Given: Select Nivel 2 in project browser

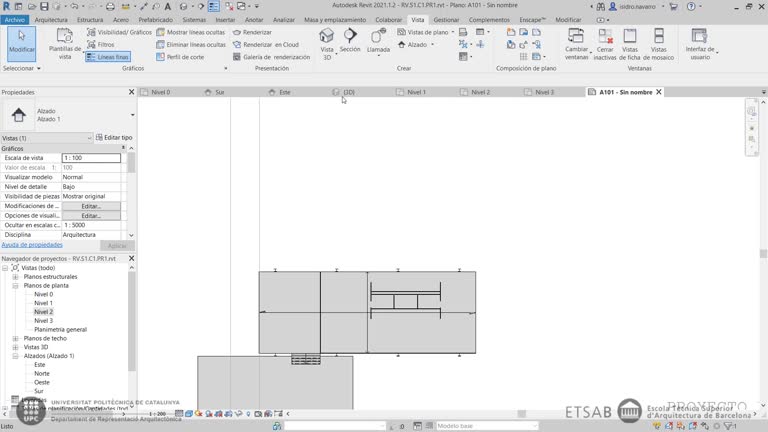Looking at the screenshot, I should click(x=44, y=312).
